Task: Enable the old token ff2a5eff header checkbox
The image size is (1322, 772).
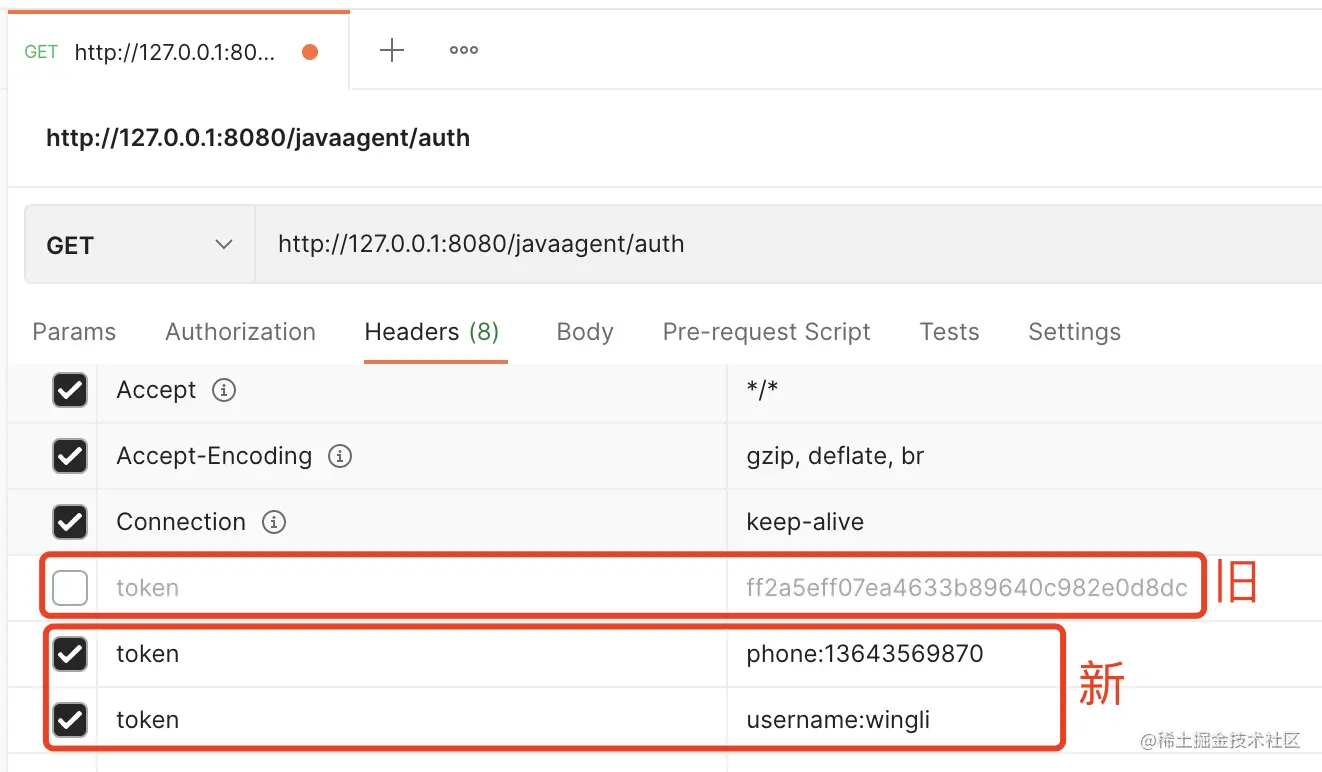Action: [x=70, y=588]
